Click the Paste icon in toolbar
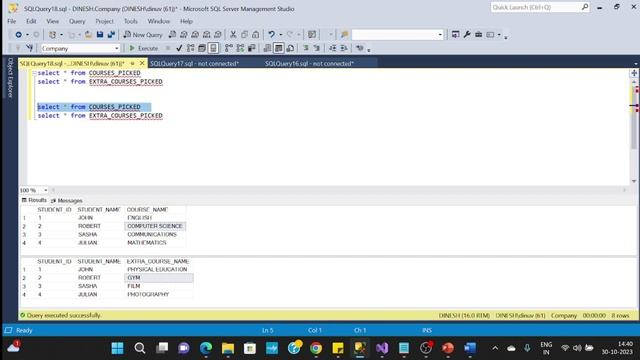The width and height of the screenshot is (640, 360). 256,35
